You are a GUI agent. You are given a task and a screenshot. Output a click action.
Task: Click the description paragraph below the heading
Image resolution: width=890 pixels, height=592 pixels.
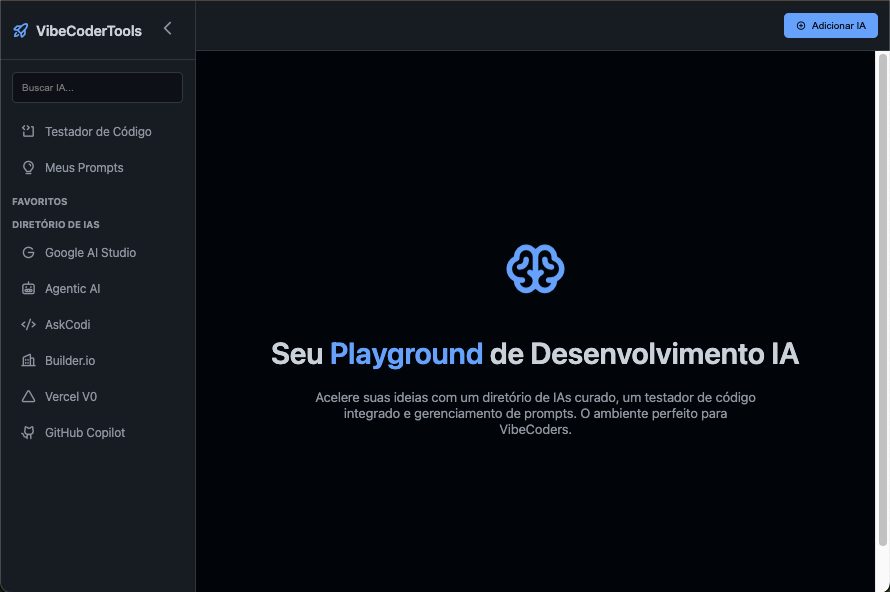[x=535, y=413]
